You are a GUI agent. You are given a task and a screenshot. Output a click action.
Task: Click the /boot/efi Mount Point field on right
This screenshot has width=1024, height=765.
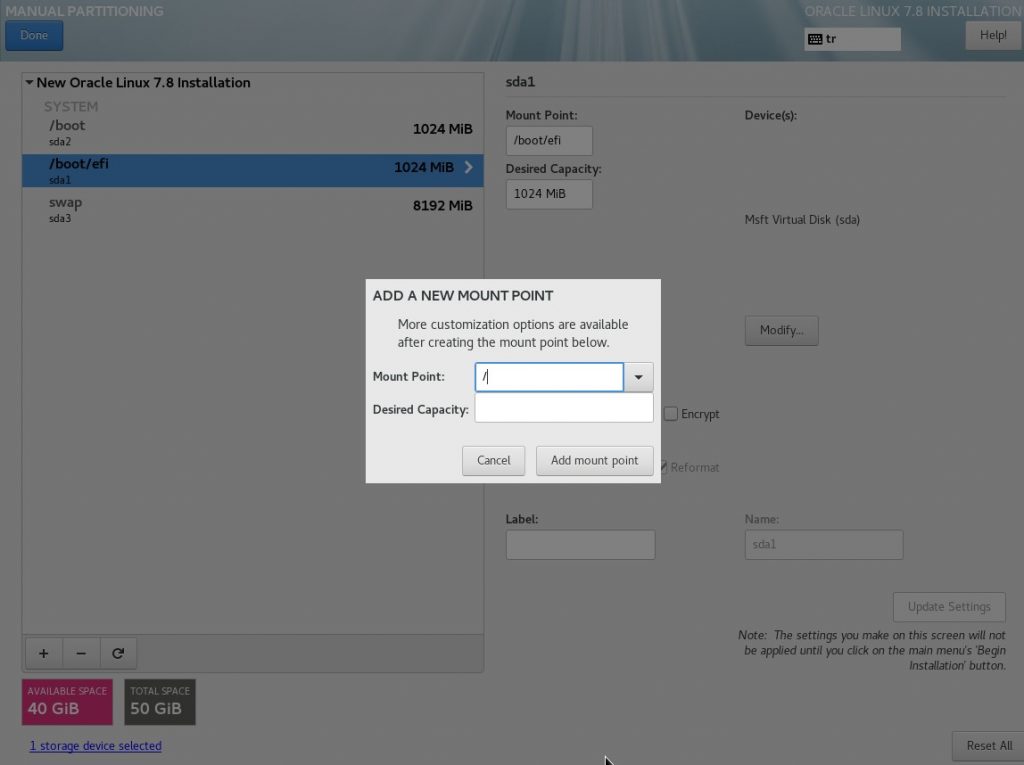[549, 140]
